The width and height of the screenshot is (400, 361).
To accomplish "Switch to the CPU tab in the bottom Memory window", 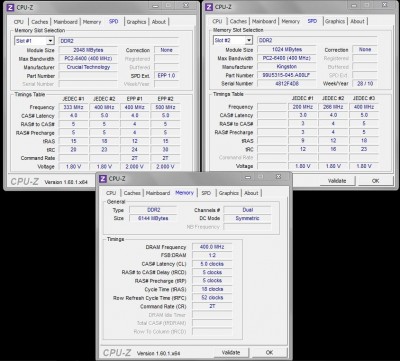I will click(111, 193).
